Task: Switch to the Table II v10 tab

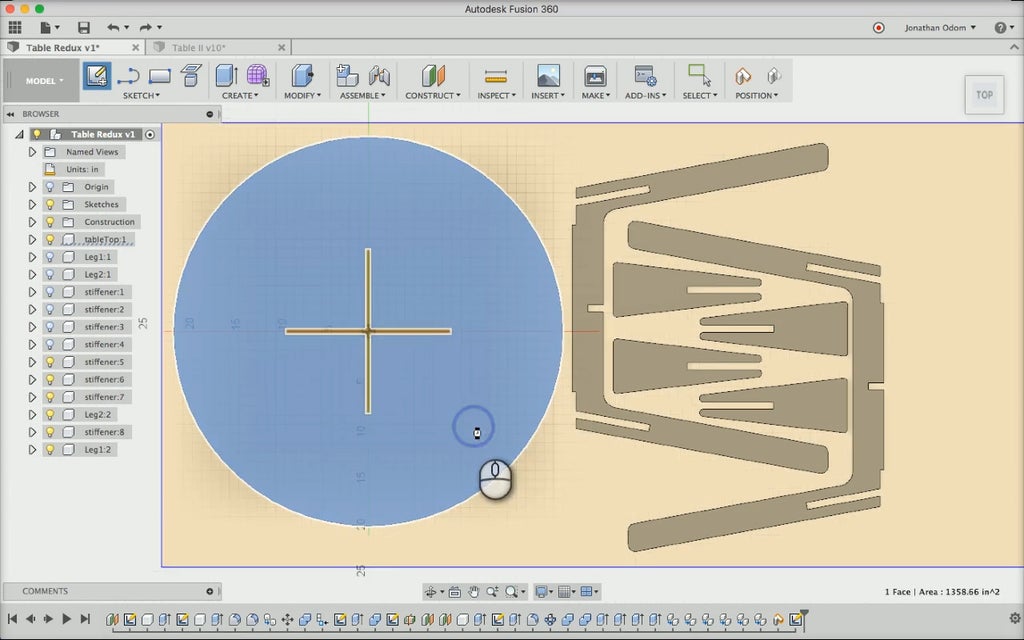Action: tap(198, 47)
